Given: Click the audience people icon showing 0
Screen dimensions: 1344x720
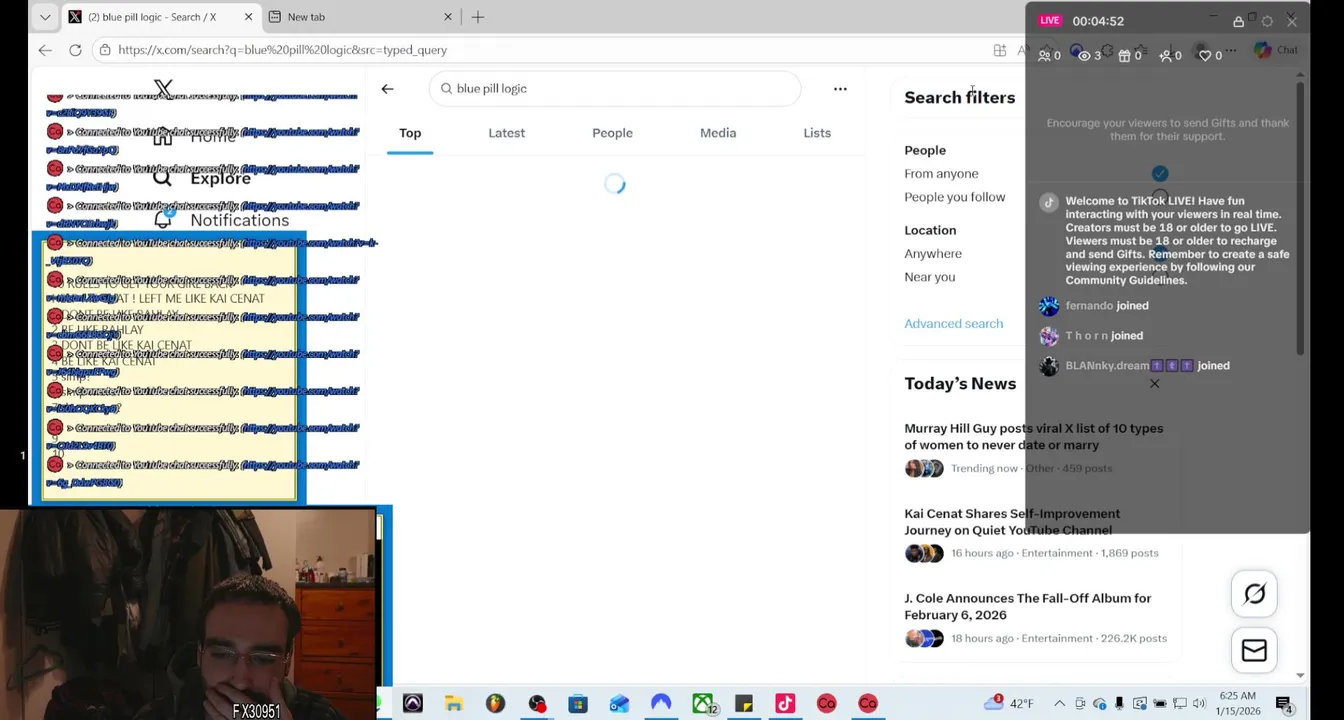Looking at the screenshot, I should point(1044,56).
